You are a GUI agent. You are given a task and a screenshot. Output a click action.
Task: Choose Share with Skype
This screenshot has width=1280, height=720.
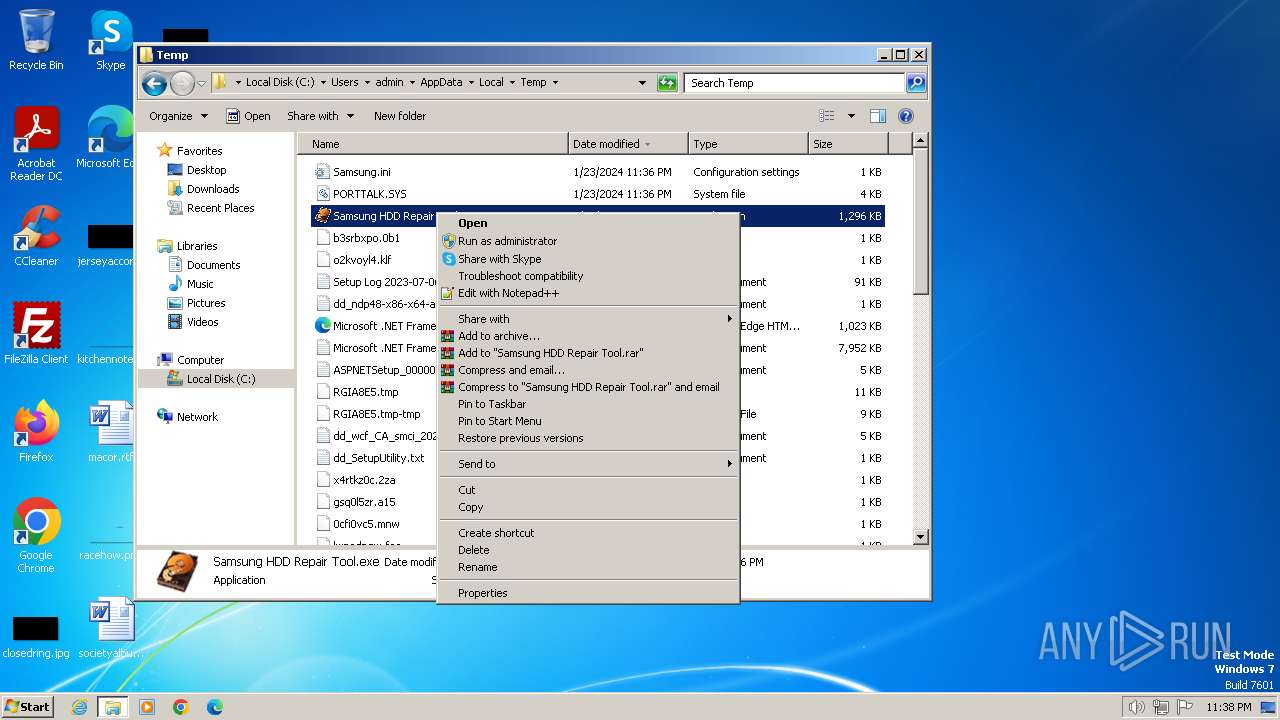(x=588, y=259)
